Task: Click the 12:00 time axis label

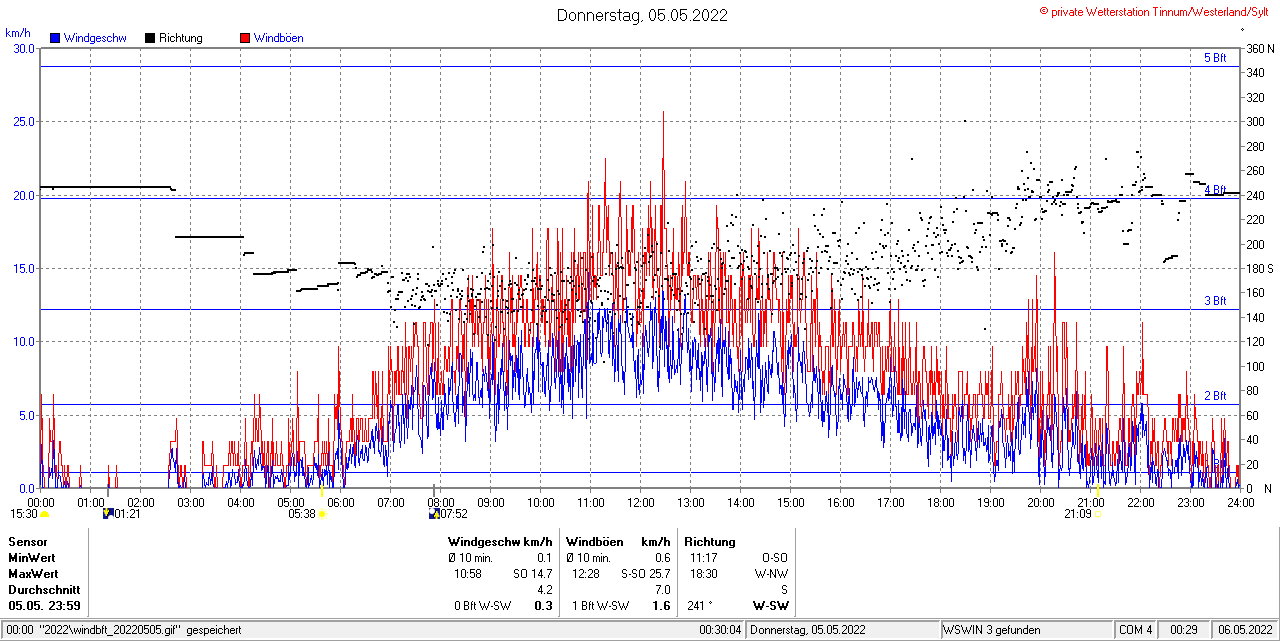Action: tap(641, 502)
